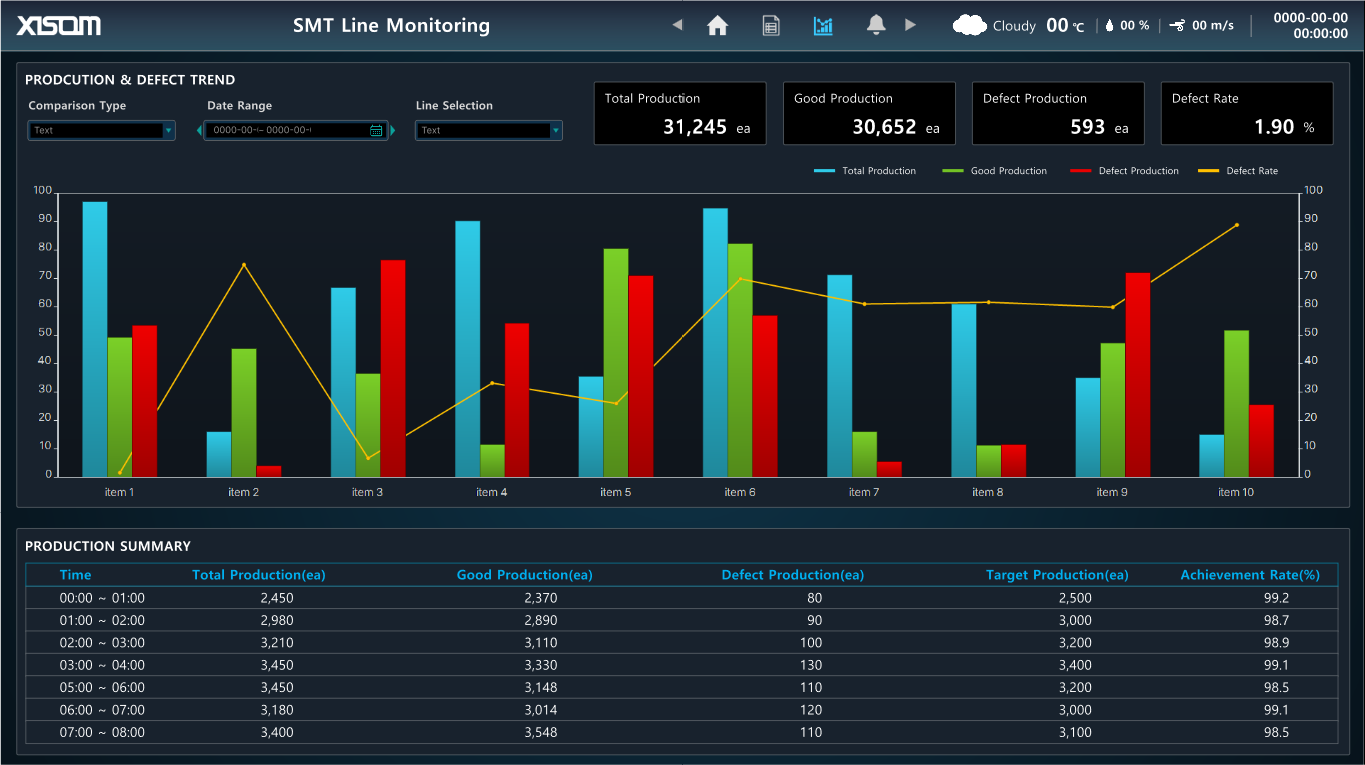Screen dimensions: 1365x765
Task: Click item 3 defect production red bar
Action: (393, 368)
